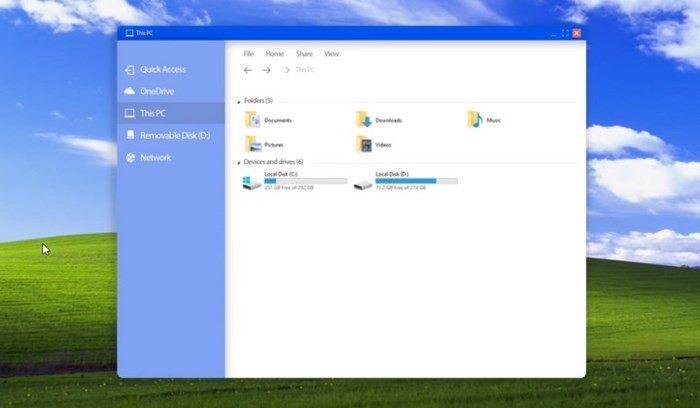Open the View tab
The image size is (700, 408).
coord(331,54)
